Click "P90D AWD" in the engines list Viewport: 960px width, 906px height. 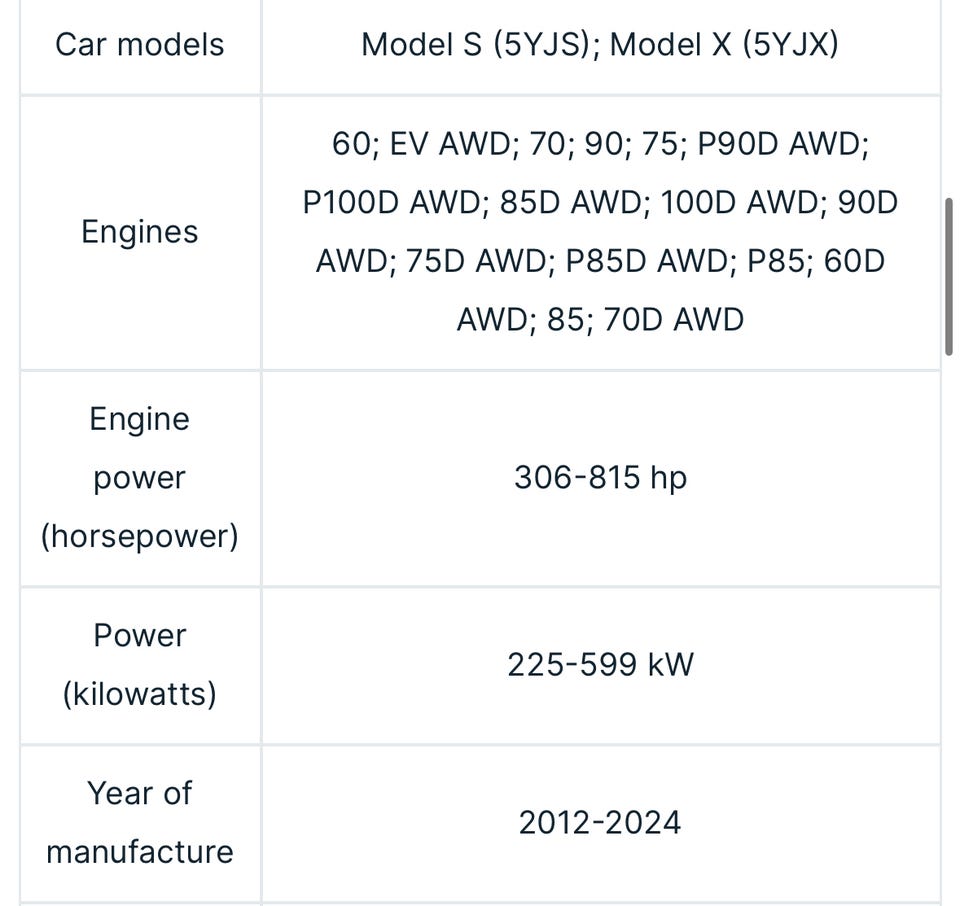click(x=782, y=144)
